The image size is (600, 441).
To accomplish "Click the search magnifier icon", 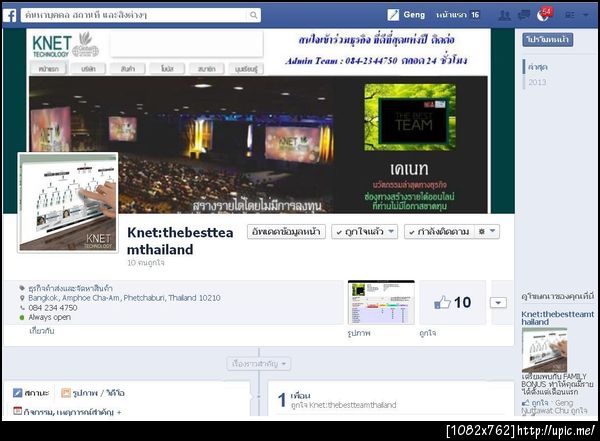I will [253, 15].
